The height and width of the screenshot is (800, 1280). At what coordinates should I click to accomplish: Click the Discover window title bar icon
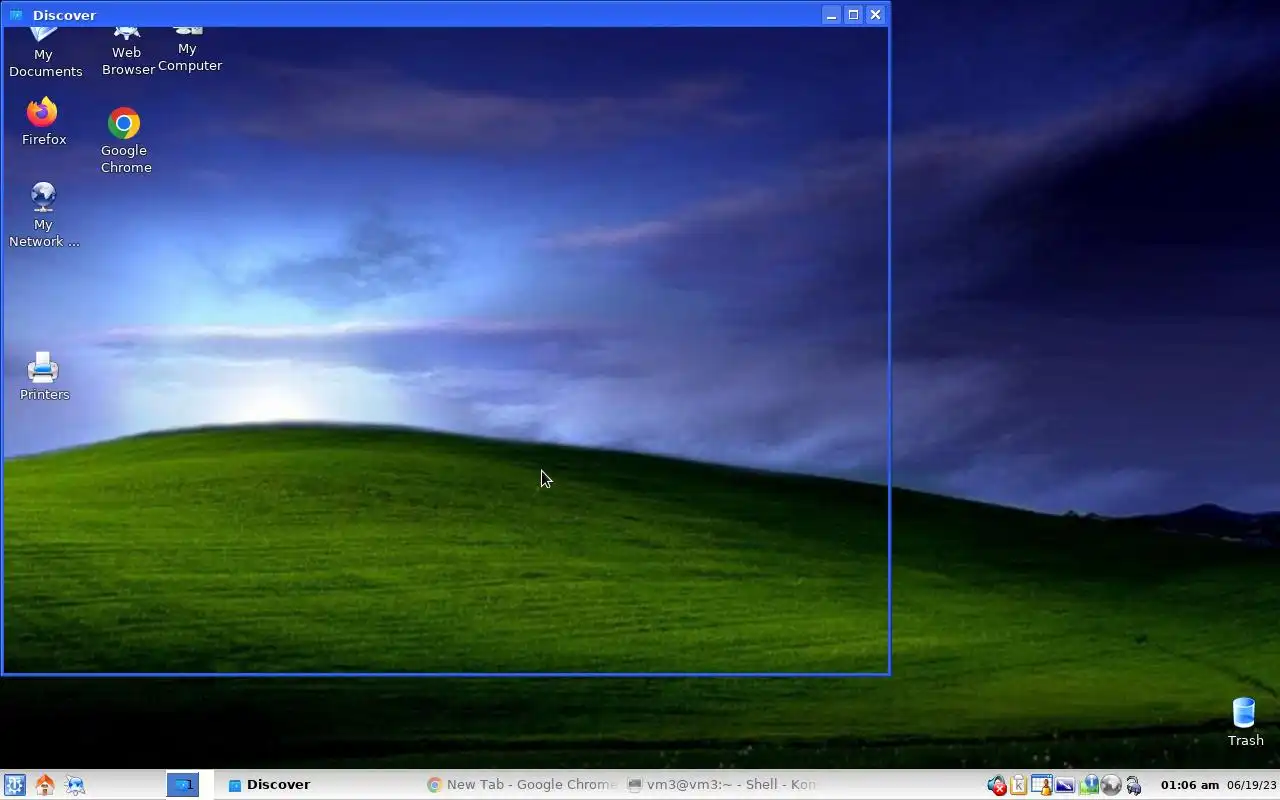coord(15,15)
